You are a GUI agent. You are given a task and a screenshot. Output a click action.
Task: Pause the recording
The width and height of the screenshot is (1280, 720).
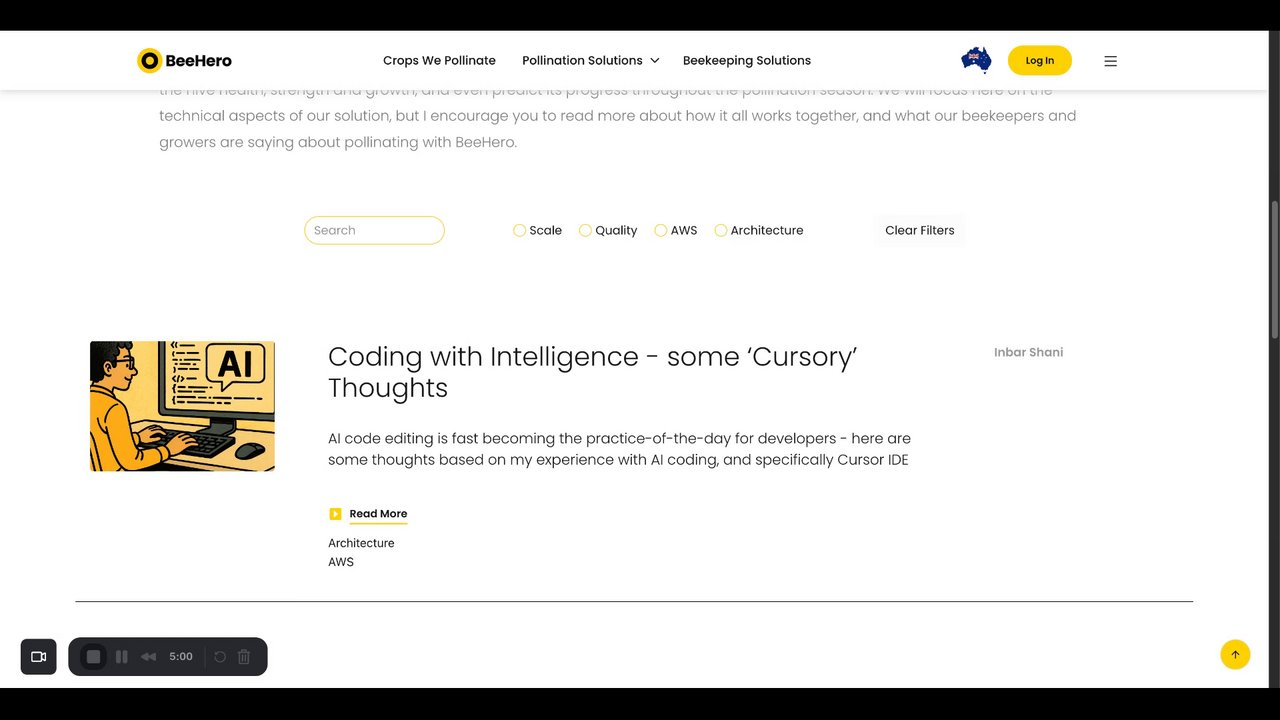click(122, 657)
